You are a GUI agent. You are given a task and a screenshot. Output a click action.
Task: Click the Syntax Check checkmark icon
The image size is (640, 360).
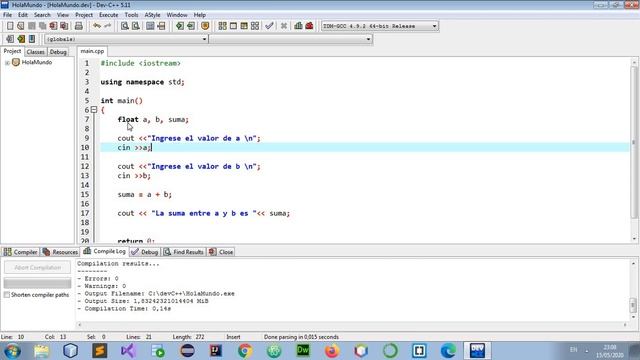pos(269,26)
